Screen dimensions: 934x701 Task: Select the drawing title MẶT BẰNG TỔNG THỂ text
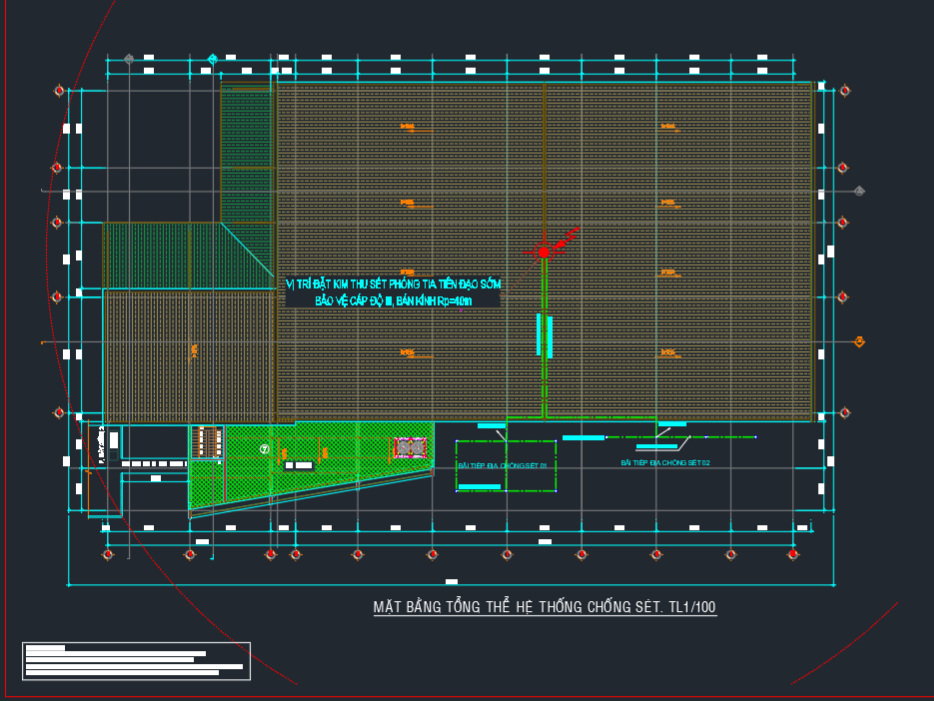(x=544, y=607)
